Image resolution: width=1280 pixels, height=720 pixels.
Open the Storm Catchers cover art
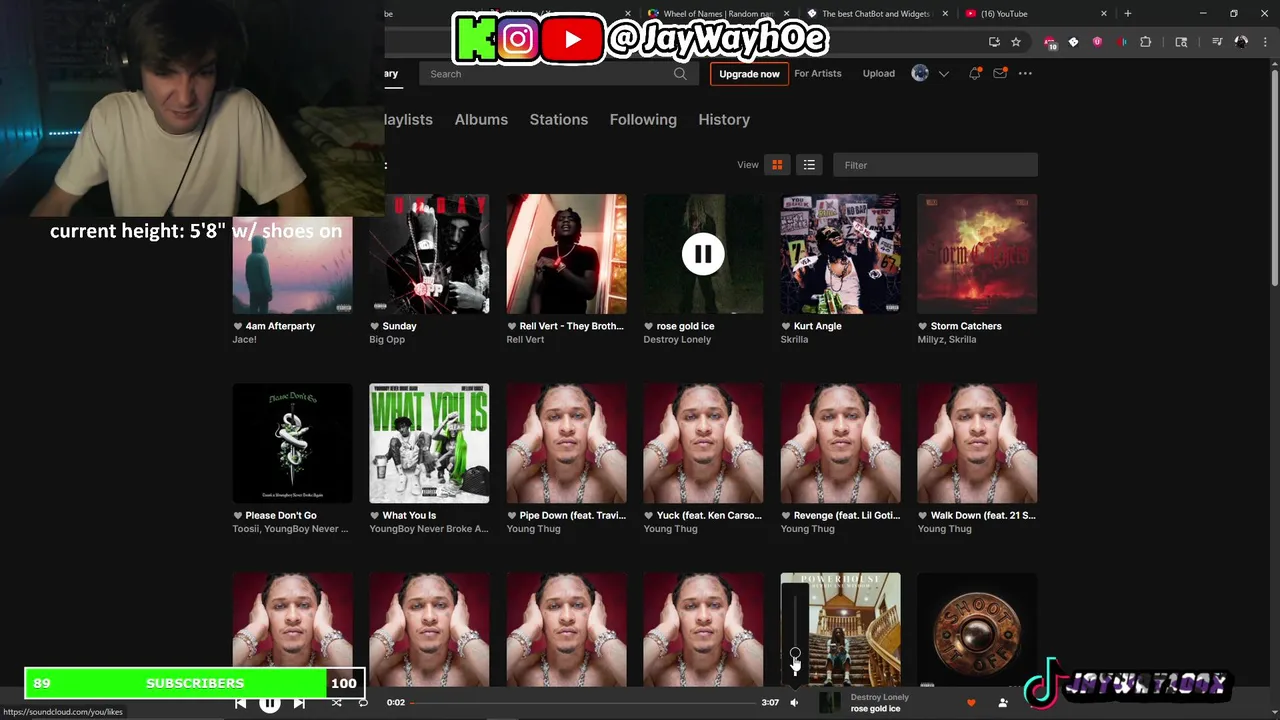click(977, 254)
